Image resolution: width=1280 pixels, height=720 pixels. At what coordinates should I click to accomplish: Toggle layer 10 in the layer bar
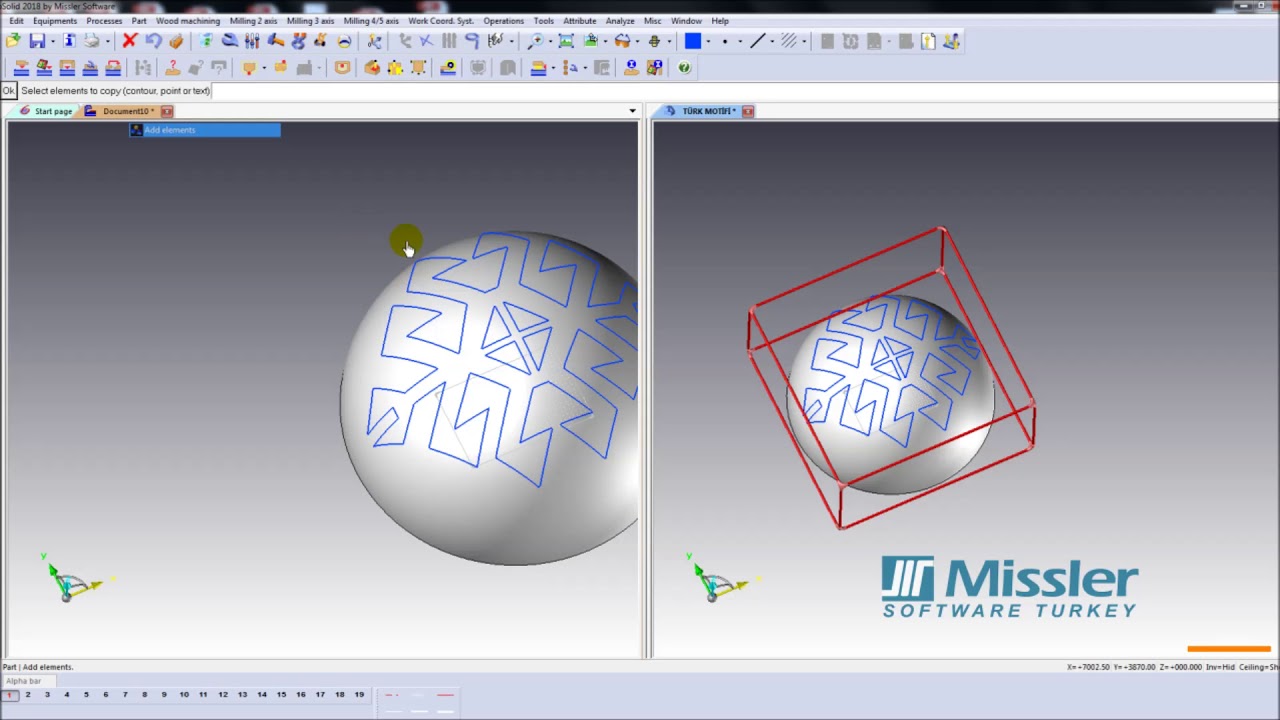tap(184, 695)
